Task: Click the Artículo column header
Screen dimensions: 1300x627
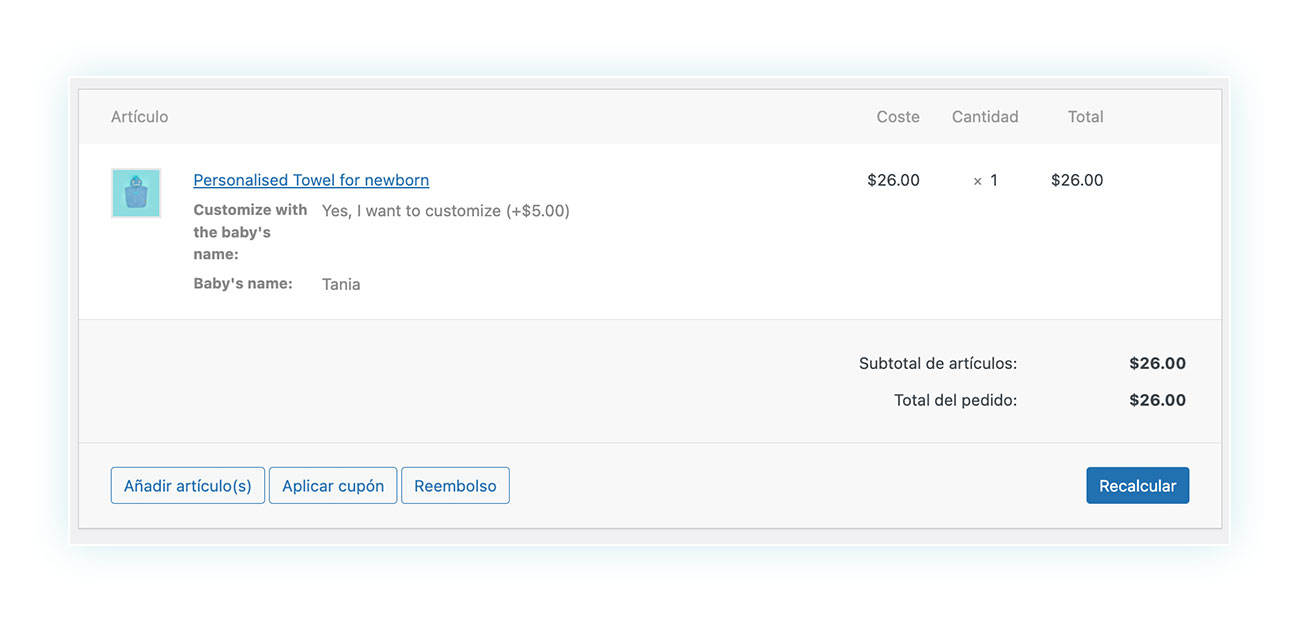Action: [x=140, y=117]
